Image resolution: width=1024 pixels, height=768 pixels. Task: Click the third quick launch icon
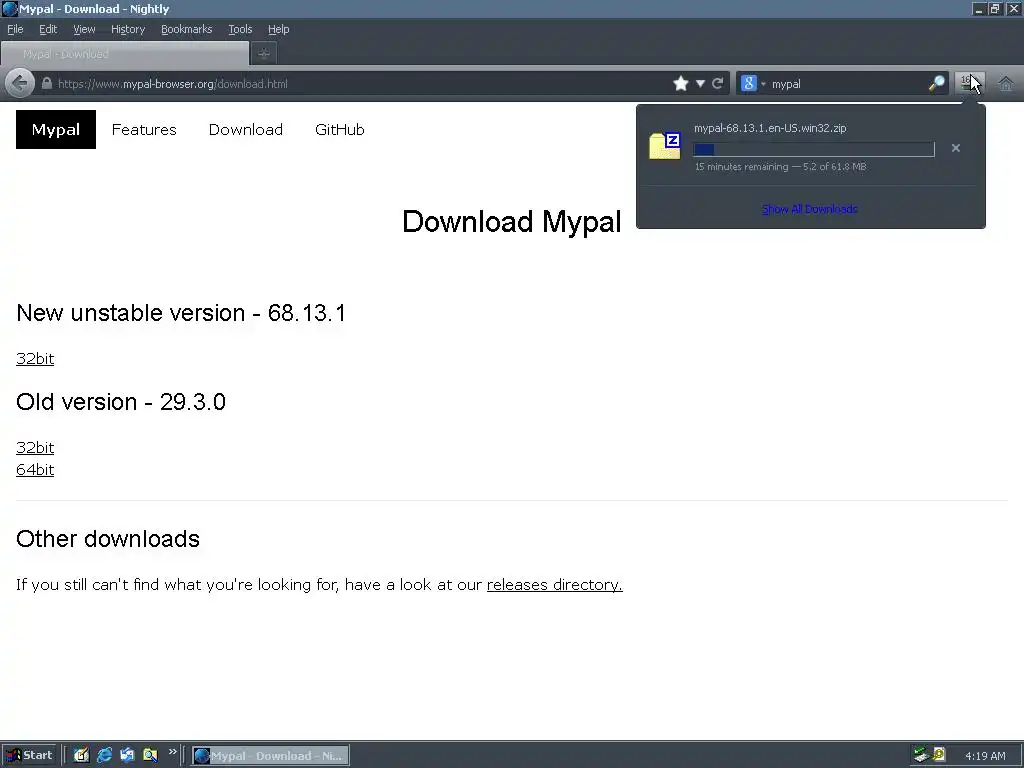(127, 756)
